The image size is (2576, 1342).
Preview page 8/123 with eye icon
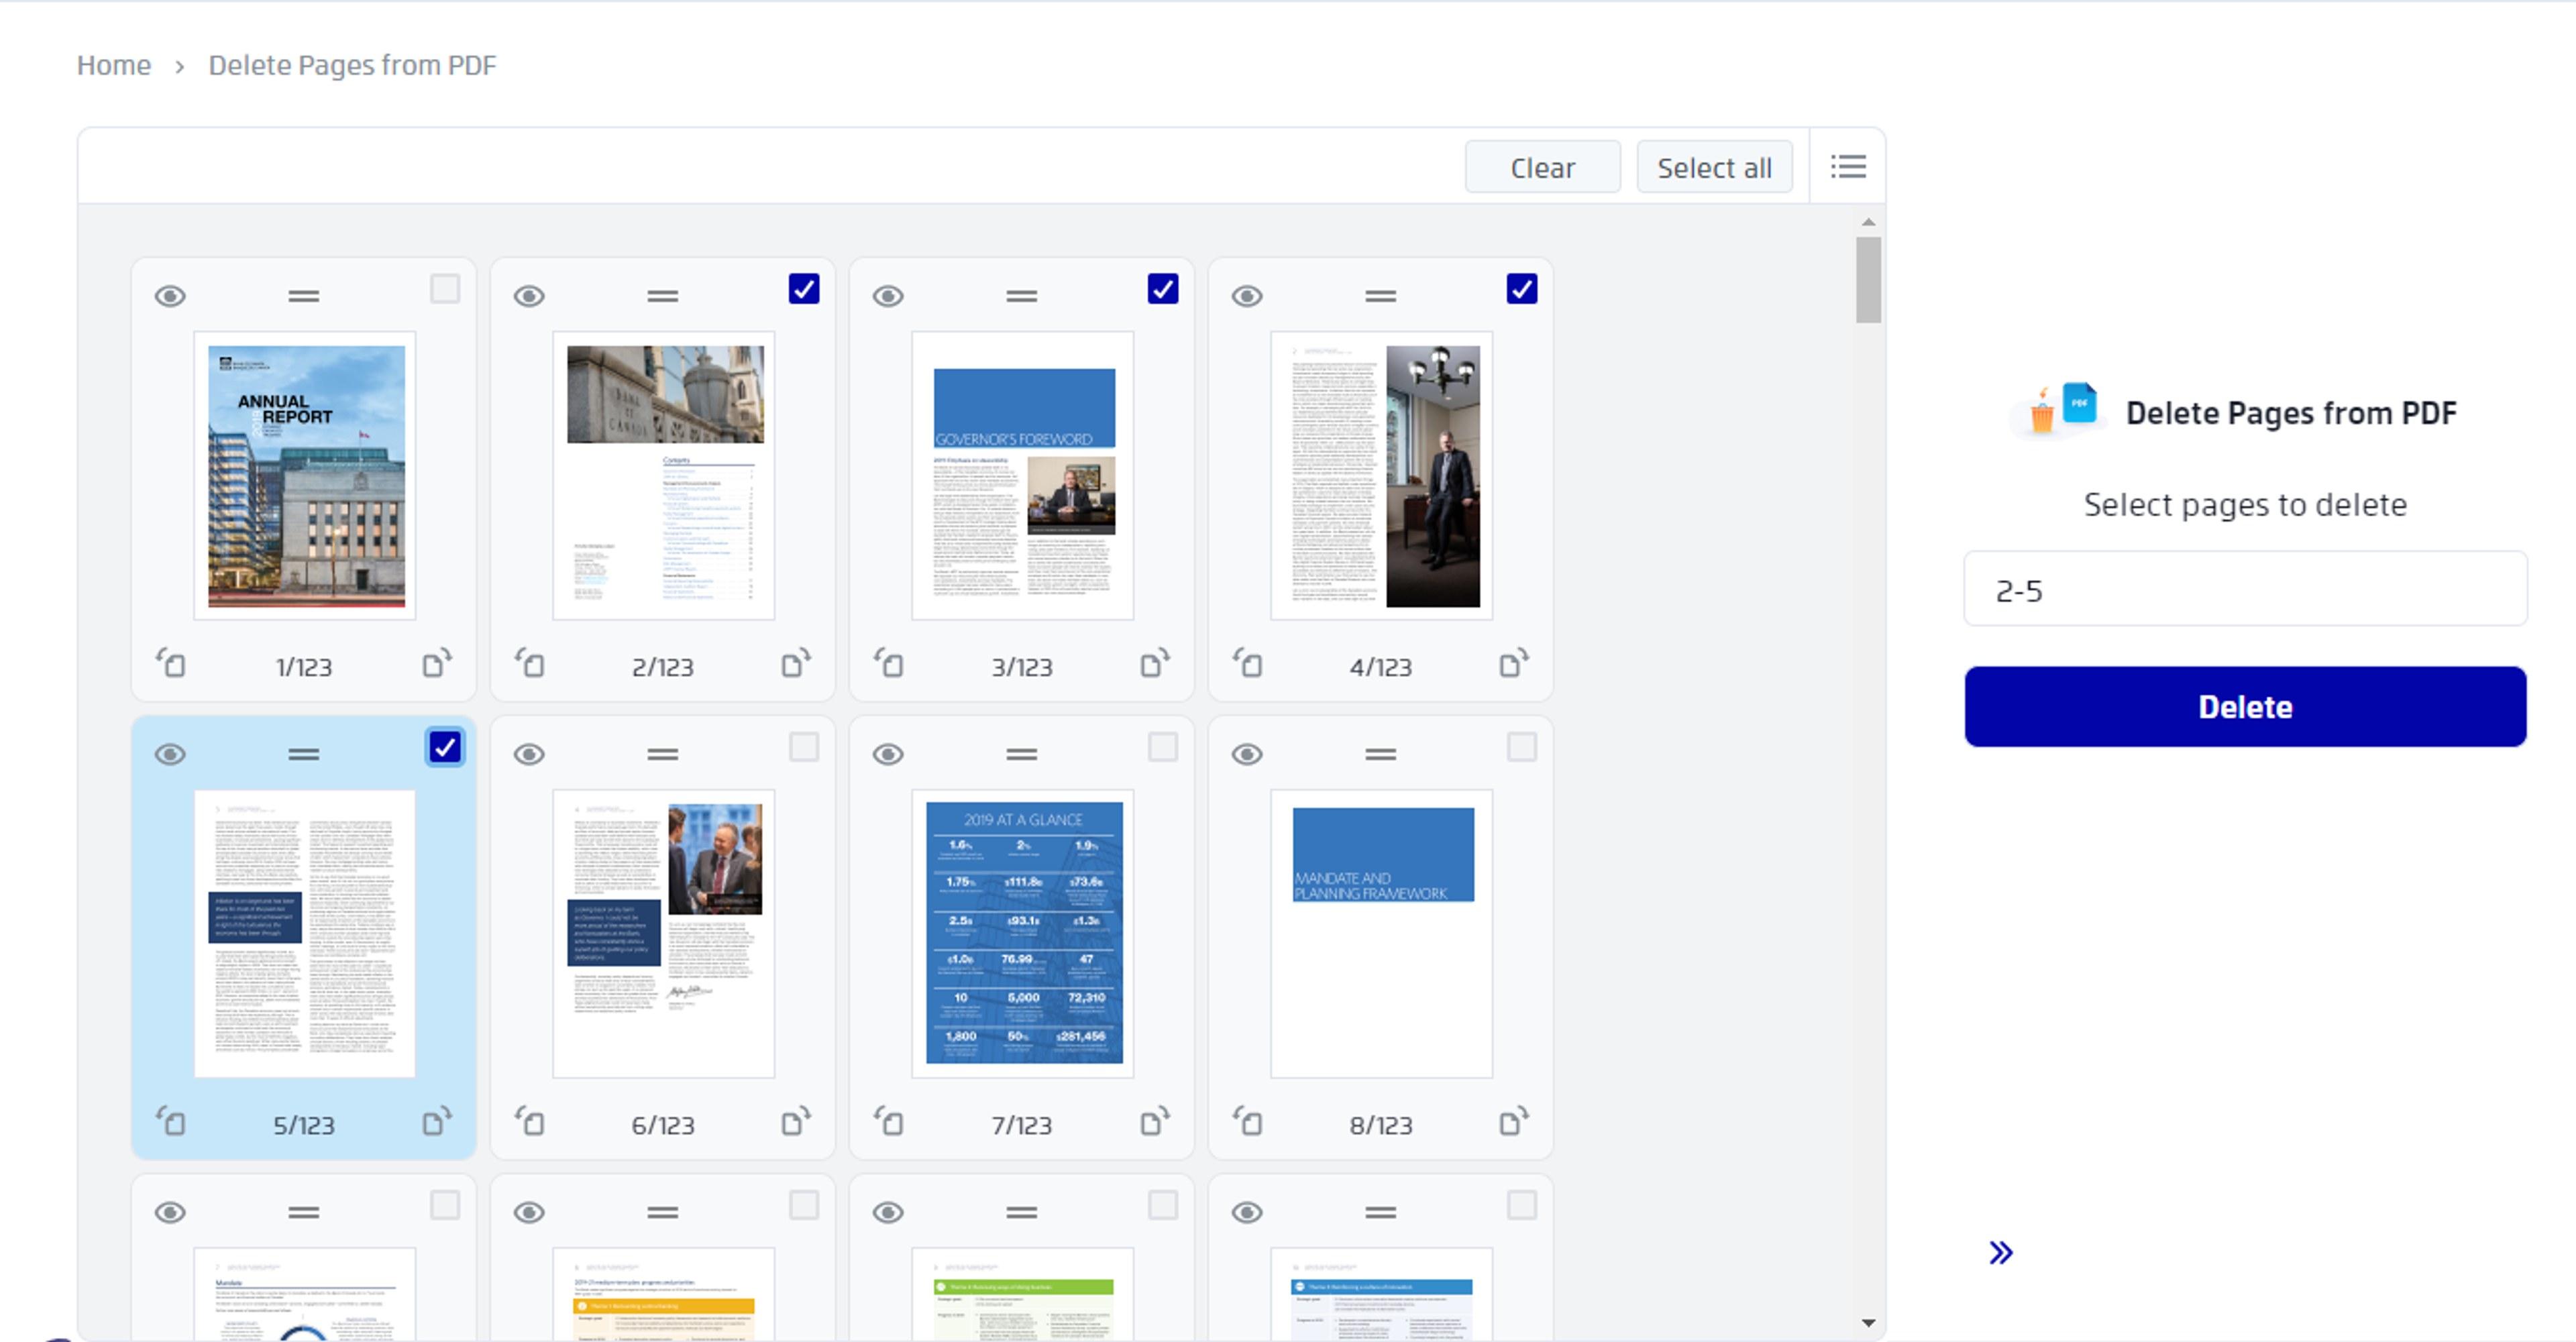(x=1247, y=754)
